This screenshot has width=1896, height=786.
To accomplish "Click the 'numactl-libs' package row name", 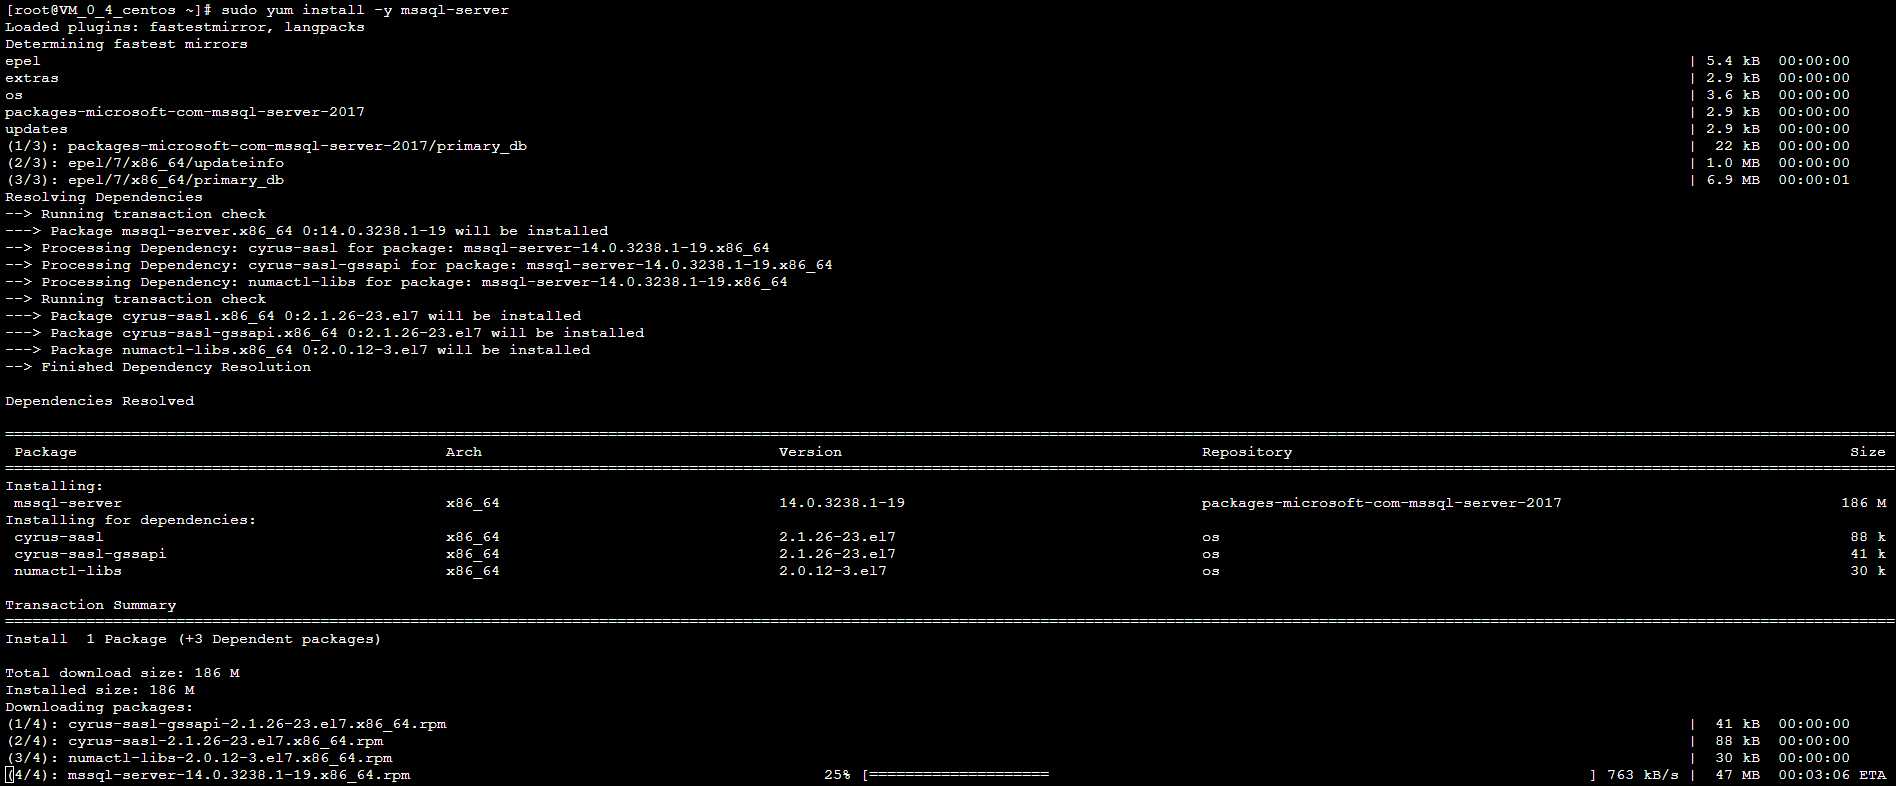I will point(68,571).
